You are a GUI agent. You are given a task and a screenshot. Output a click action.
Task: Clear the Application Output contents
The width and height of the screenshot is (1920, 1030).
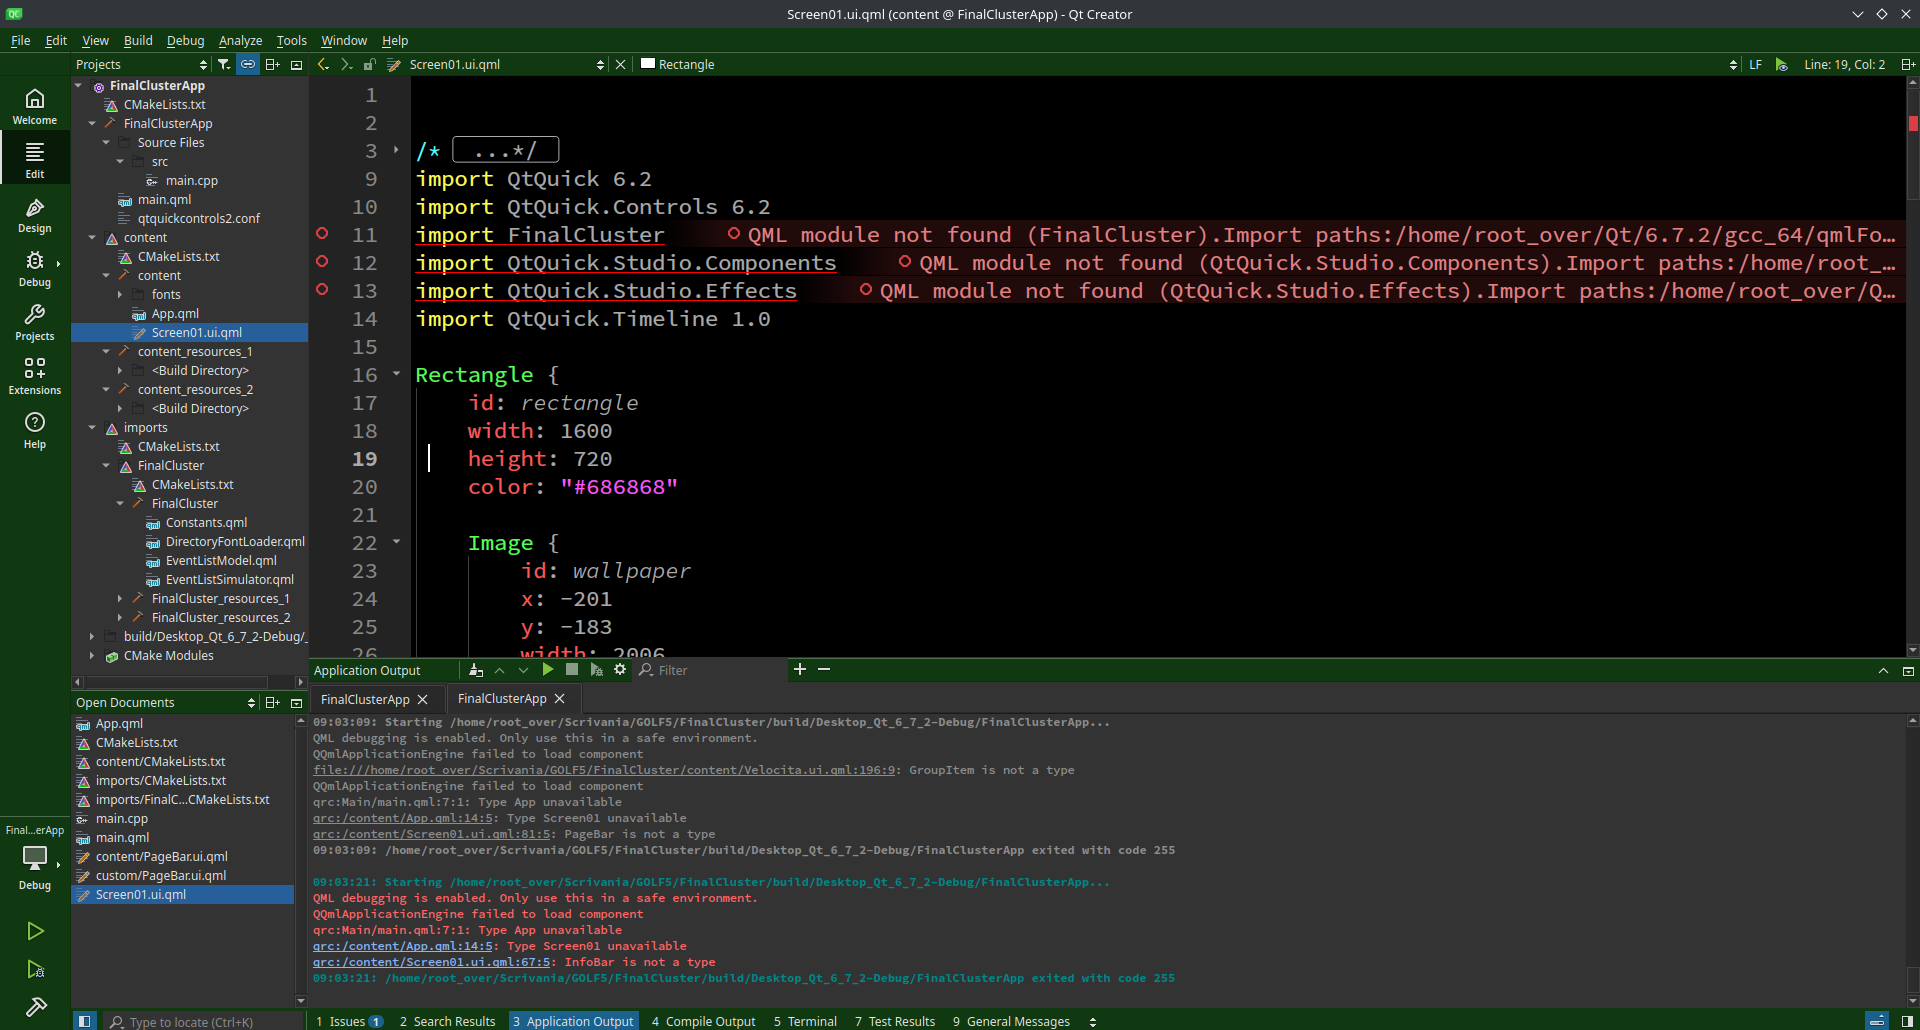(x=476, y=670)
